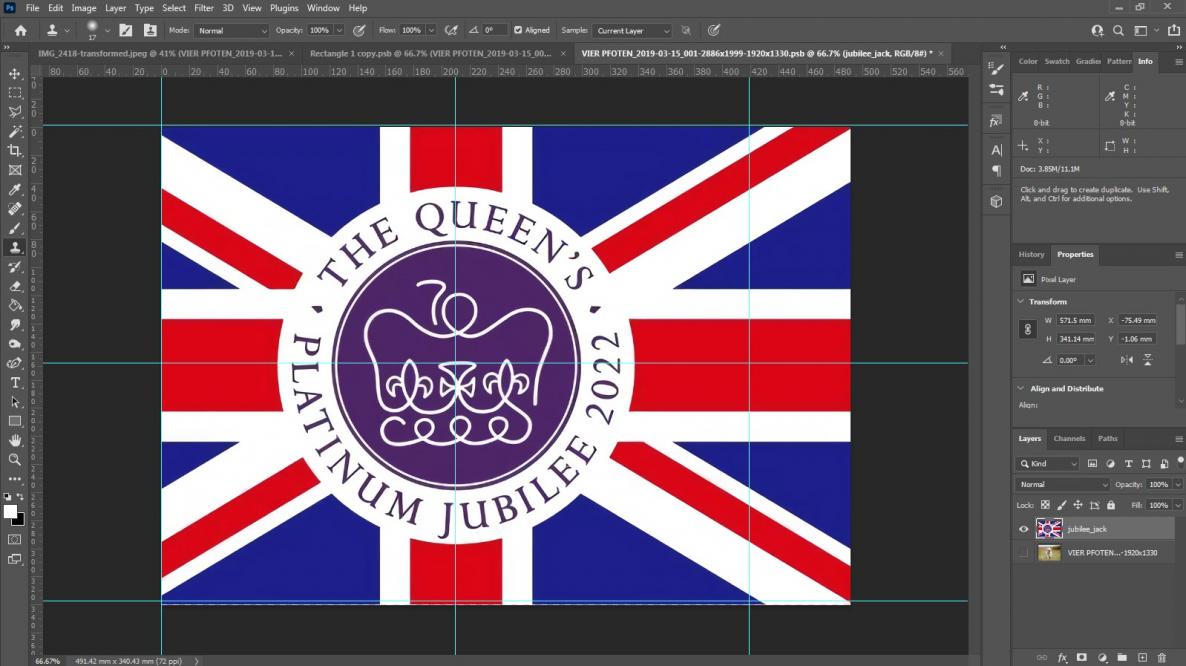Select the Brush tool in toolbox
Screen dimensions: 1186x666
pyautogui.click(x=14, y=228)
